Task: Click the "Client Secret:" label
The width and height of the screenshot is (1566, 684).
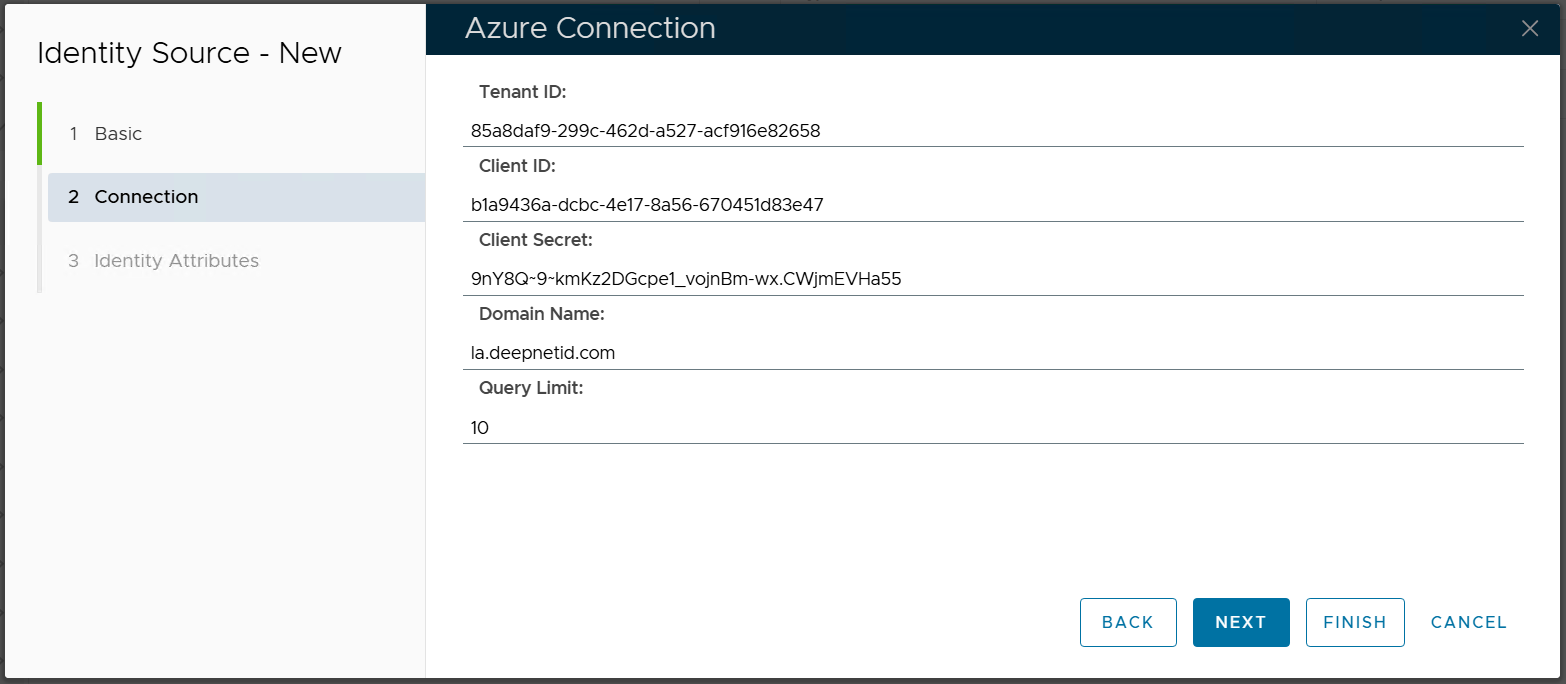Action: click(535, 240)
